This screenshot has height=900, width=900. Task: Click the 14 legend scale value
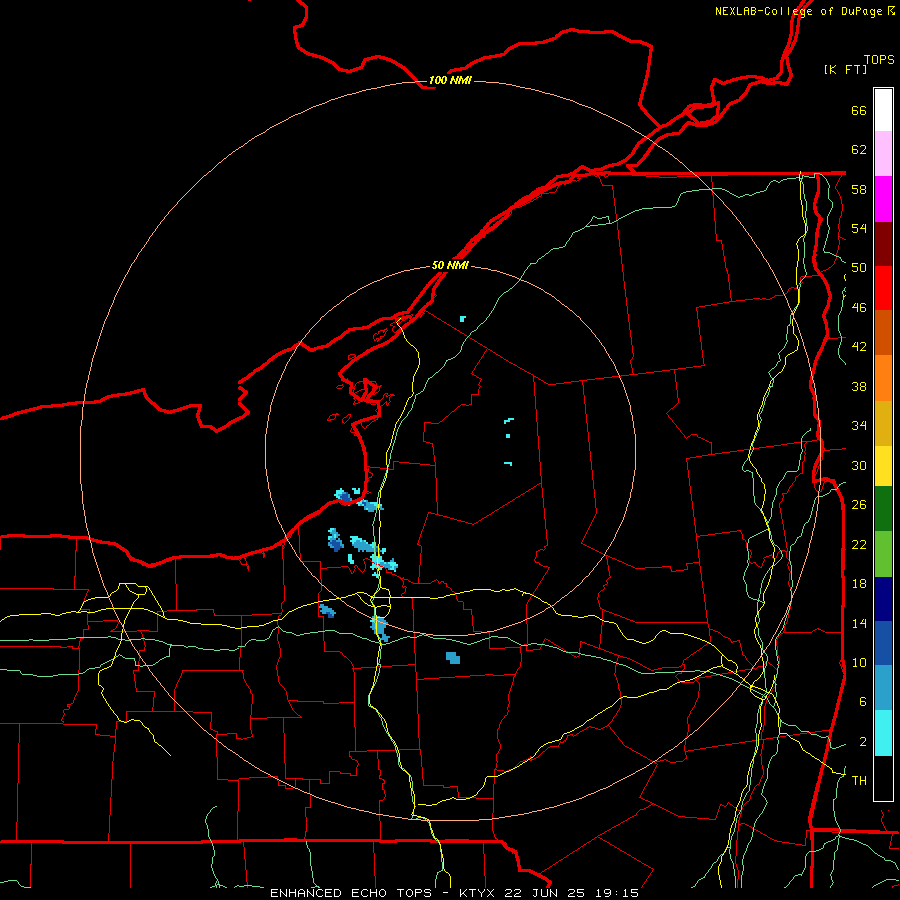859,623
